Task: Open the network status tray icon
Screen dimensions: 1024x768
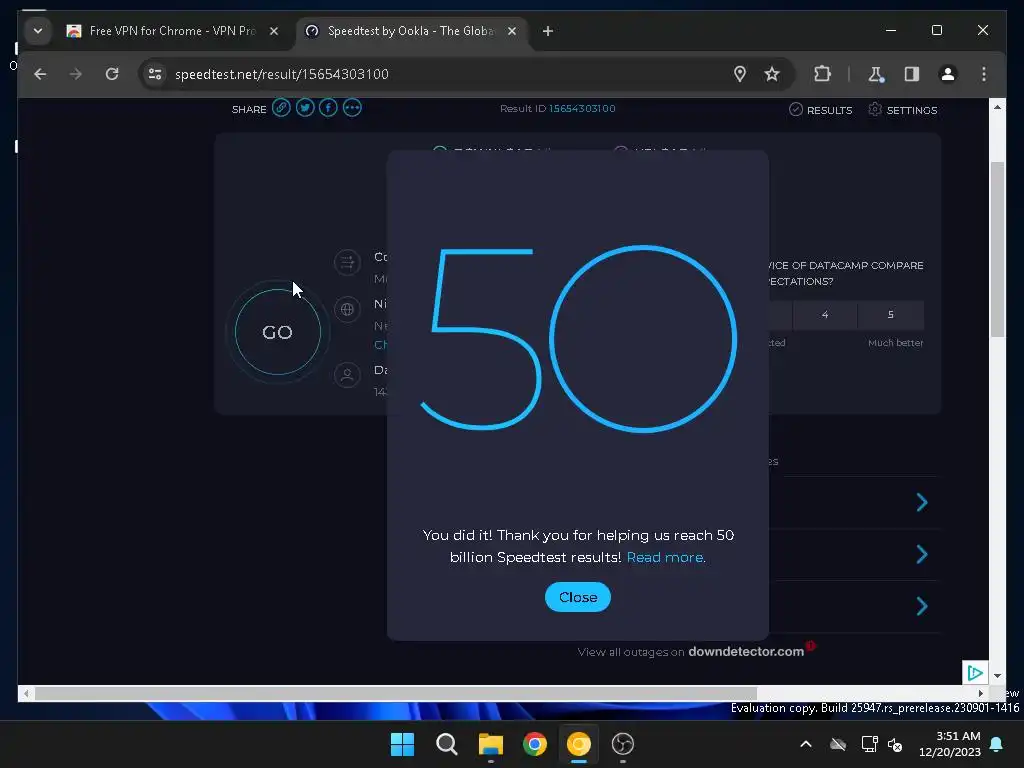Action: tap(869, 744)
